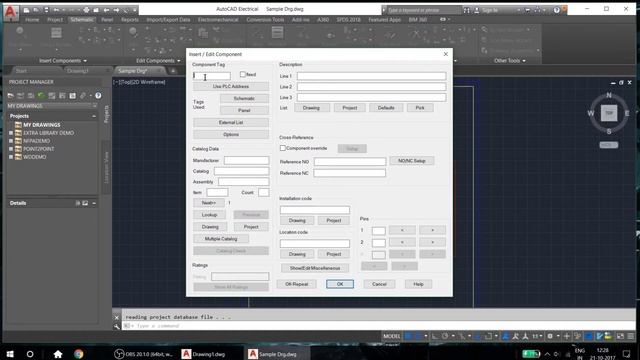Click the Cancel button in the dialog
640x360 pixels.
tap(379, 284)
